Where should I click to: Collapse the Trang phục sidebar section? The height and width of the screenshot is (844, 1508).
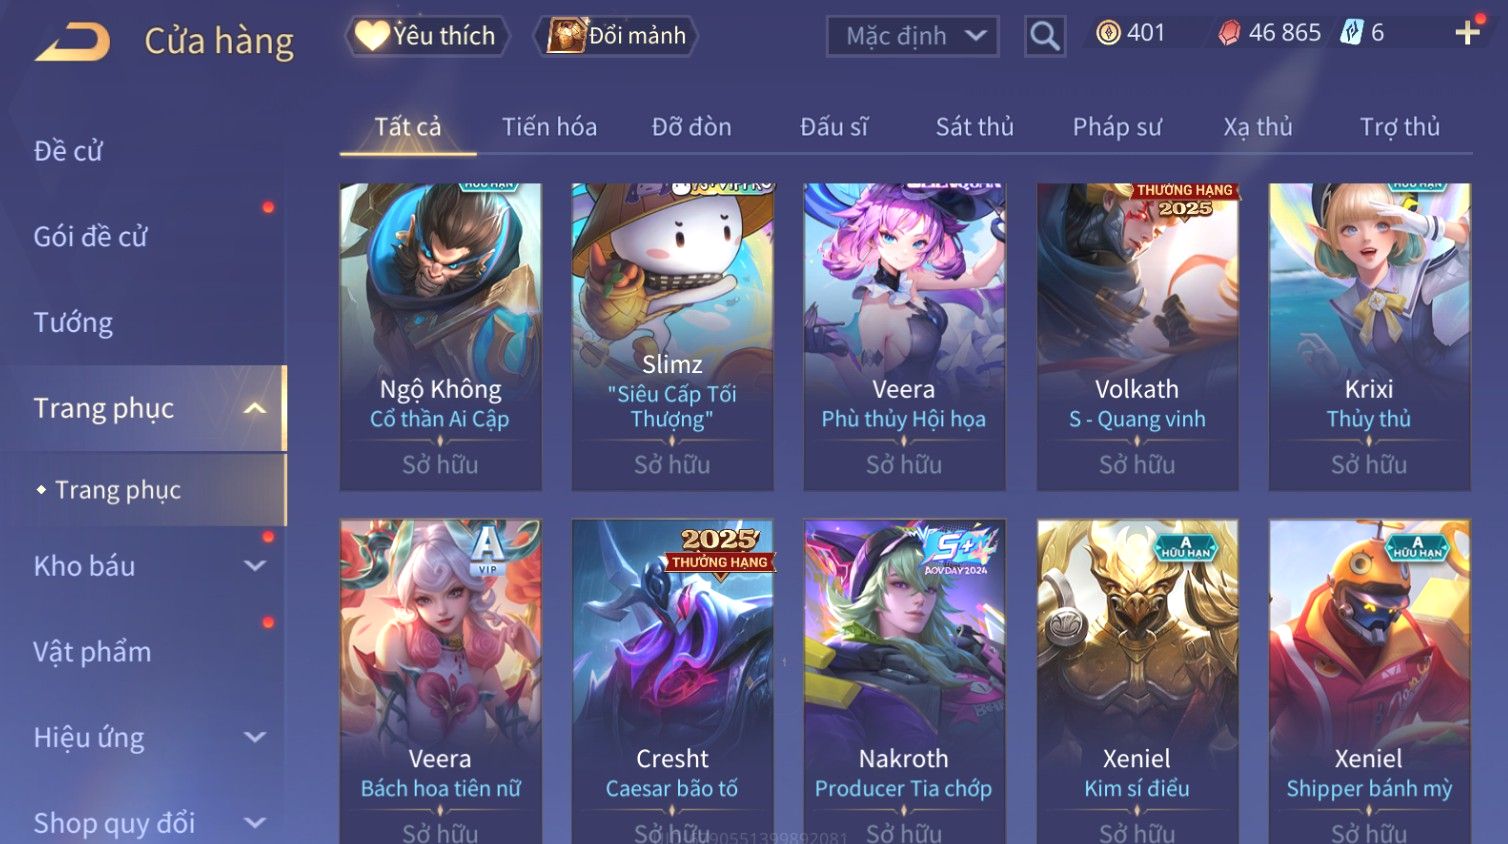coord(255,408)
